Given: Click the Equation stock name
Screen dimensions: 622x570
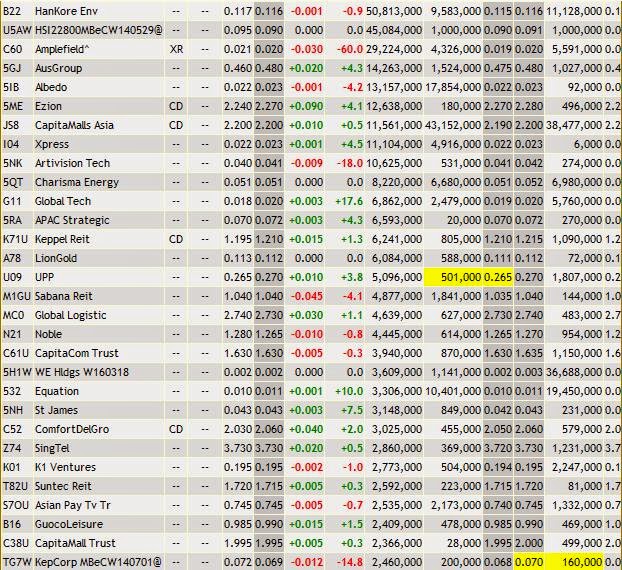Looking at the screenshot, I should click(x=57, y=391).
